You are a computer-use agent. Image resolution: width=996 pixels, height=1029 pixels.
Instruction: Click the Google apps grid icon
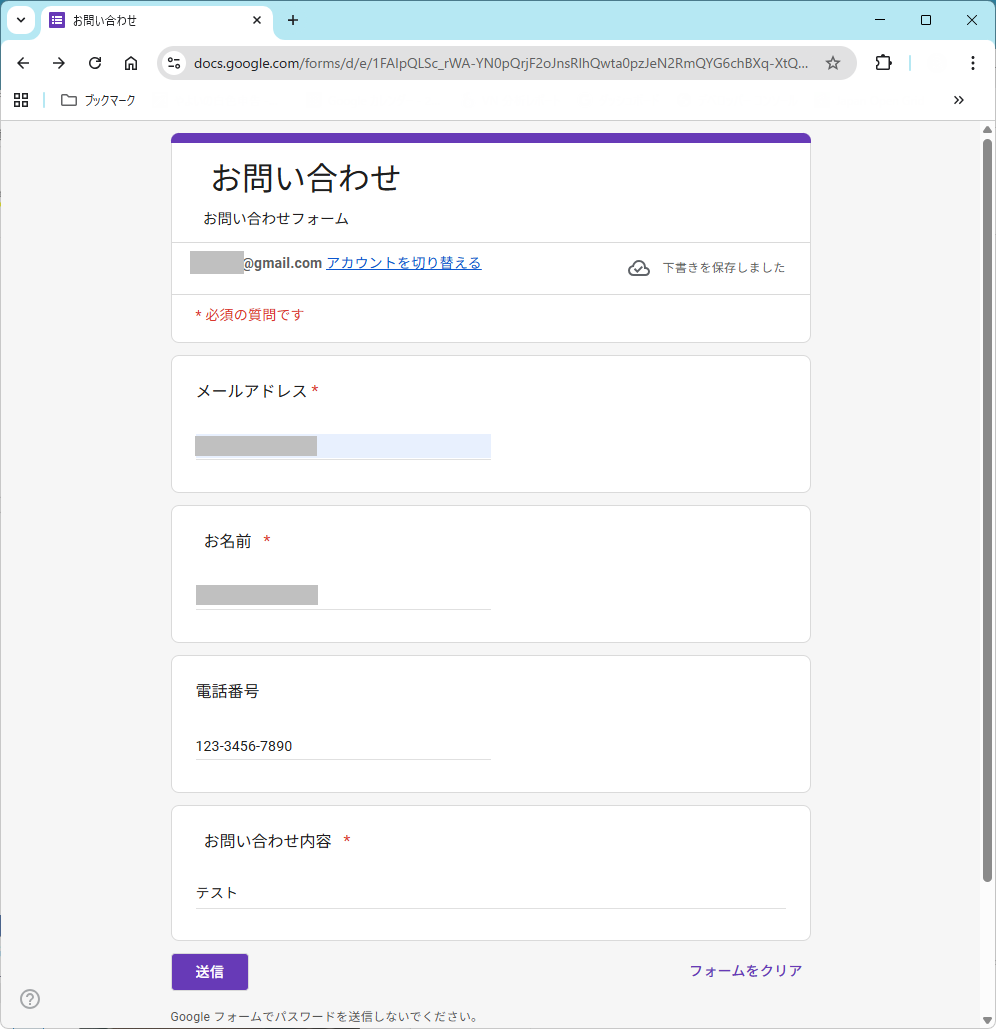(x=21, y=100)
